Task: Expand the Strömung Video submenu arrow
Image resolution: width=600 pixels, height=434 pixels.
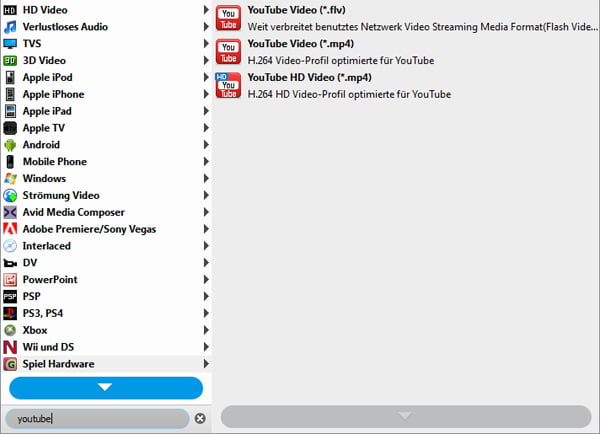Action: click(206, 195)
